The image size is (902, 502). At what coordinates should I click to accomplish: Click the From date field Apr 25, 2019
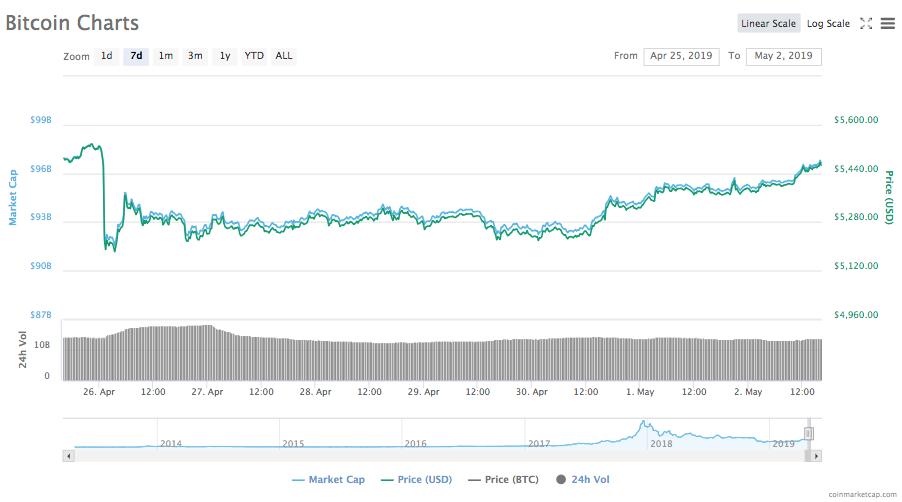(681, 56)
